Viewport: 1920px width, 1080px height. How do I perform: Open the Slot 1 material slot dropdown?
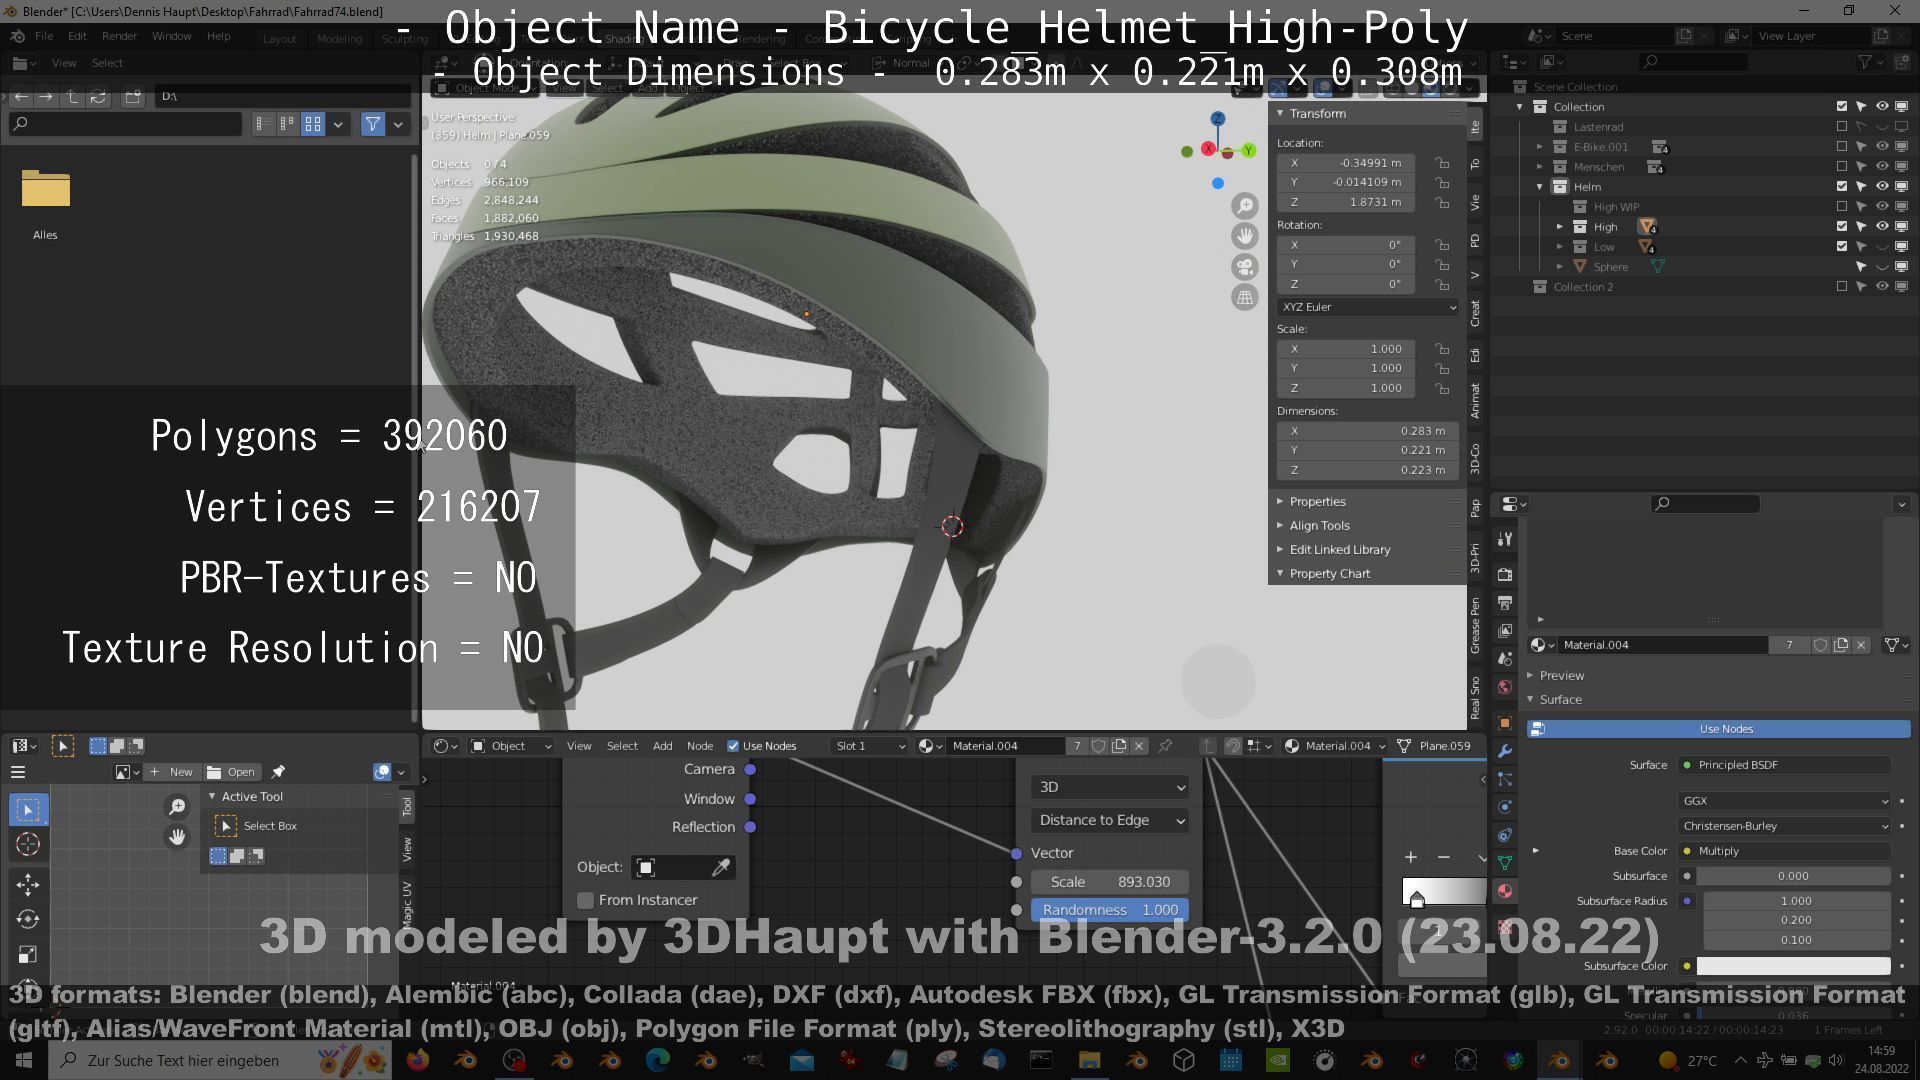(869, 746)
